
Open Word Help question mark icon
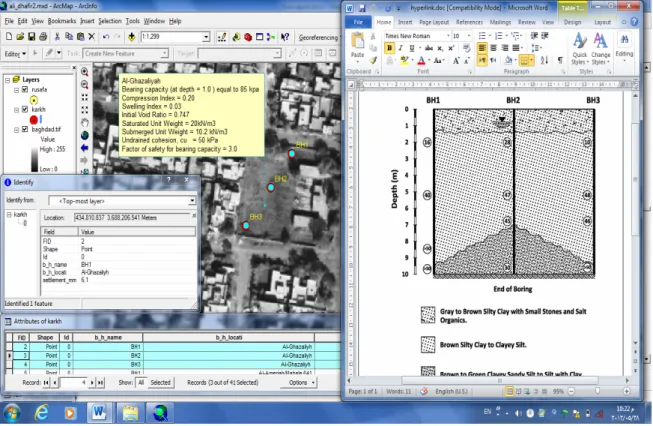click(x=634, y=22)
